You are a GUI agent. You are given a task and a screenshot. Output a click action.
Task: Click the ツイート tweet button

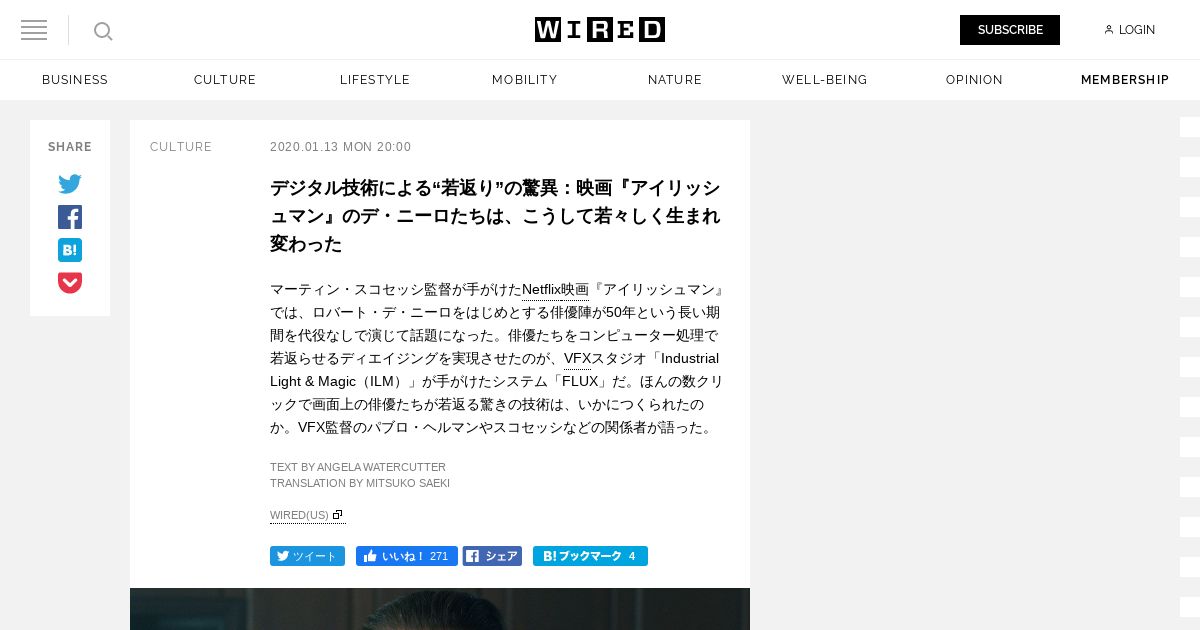(x=307, y=556)
